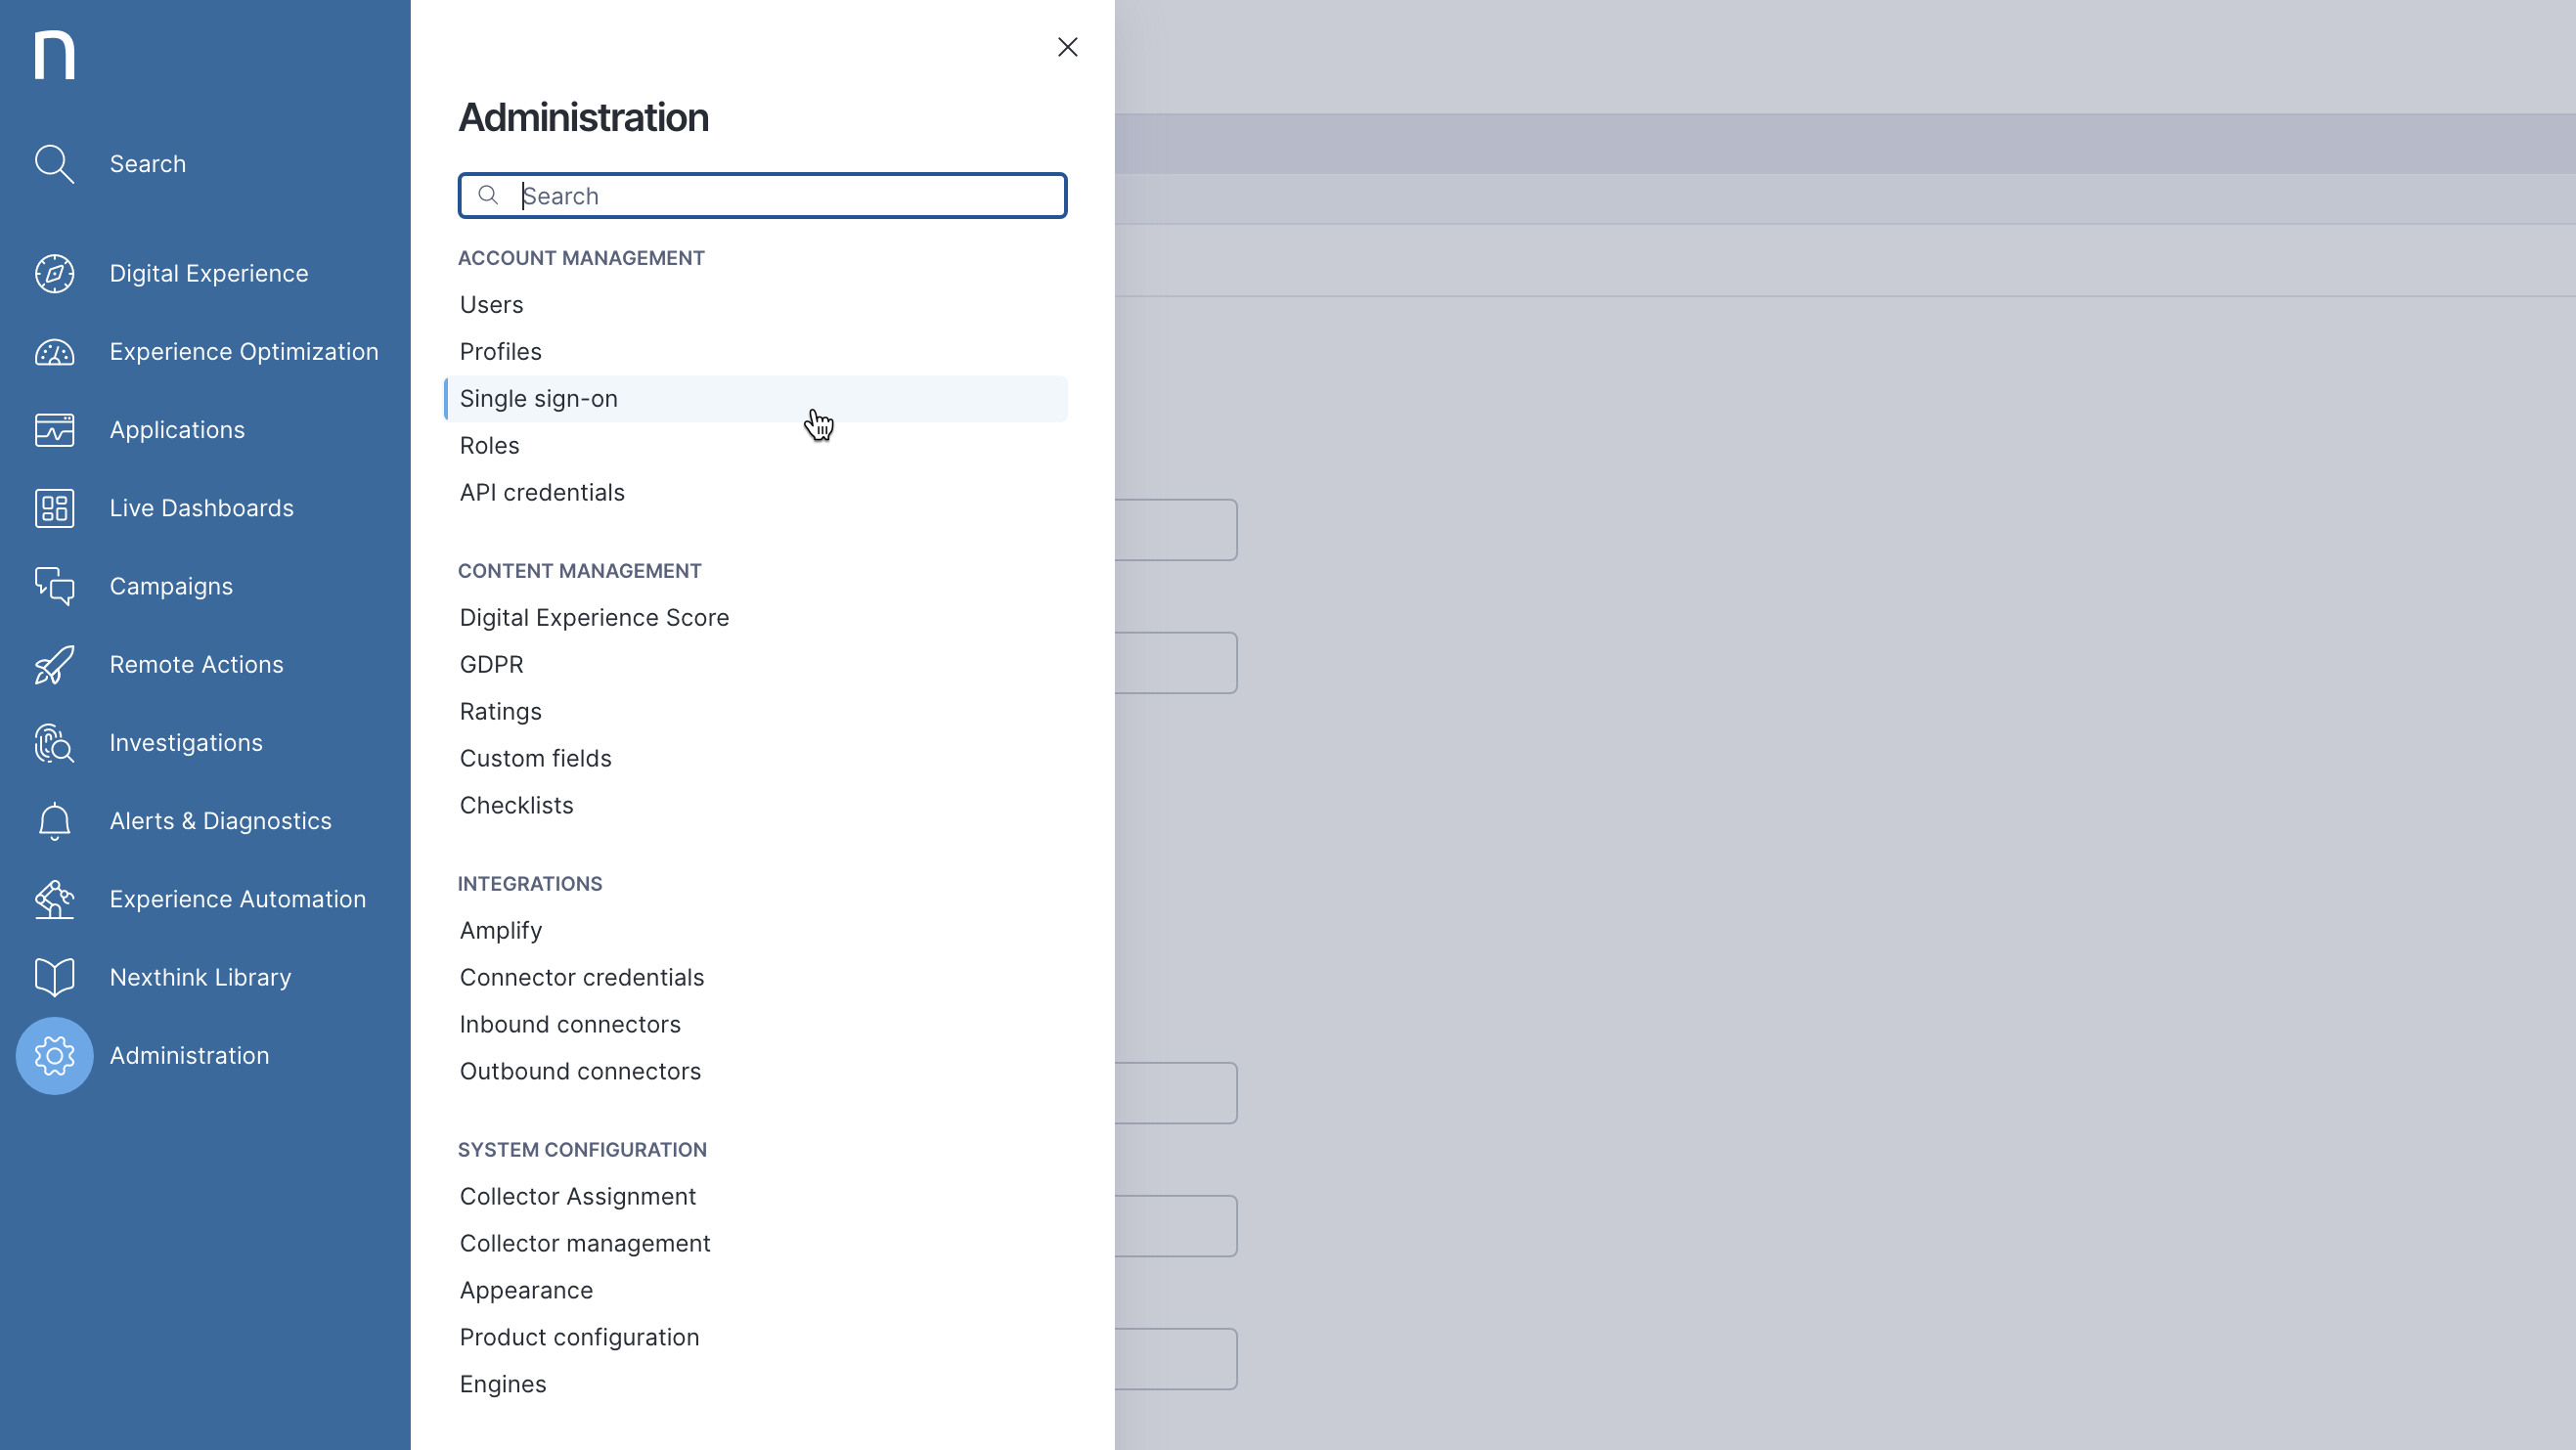The width and height of the screenshot is (2576, 1450).
Task: Select Experience Optimization gauge icon
Action: [54, 352]
